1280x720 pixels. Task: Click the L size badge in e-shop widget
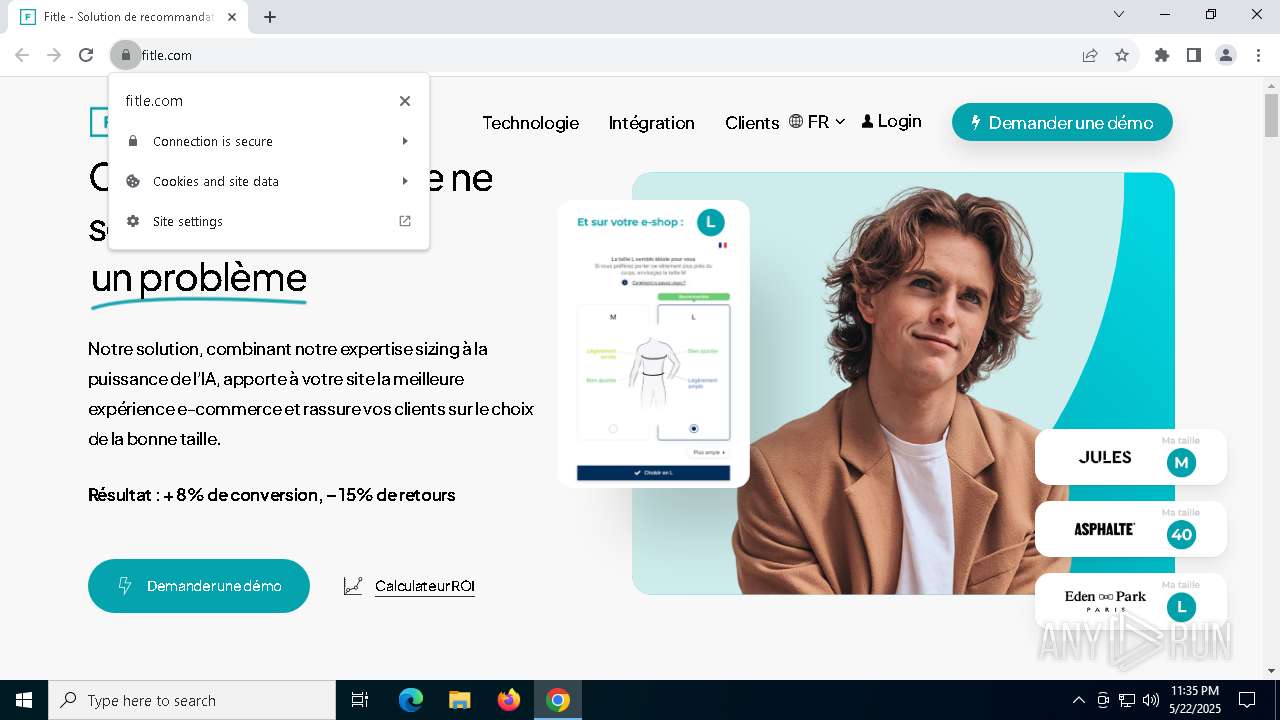pos(710,222)
